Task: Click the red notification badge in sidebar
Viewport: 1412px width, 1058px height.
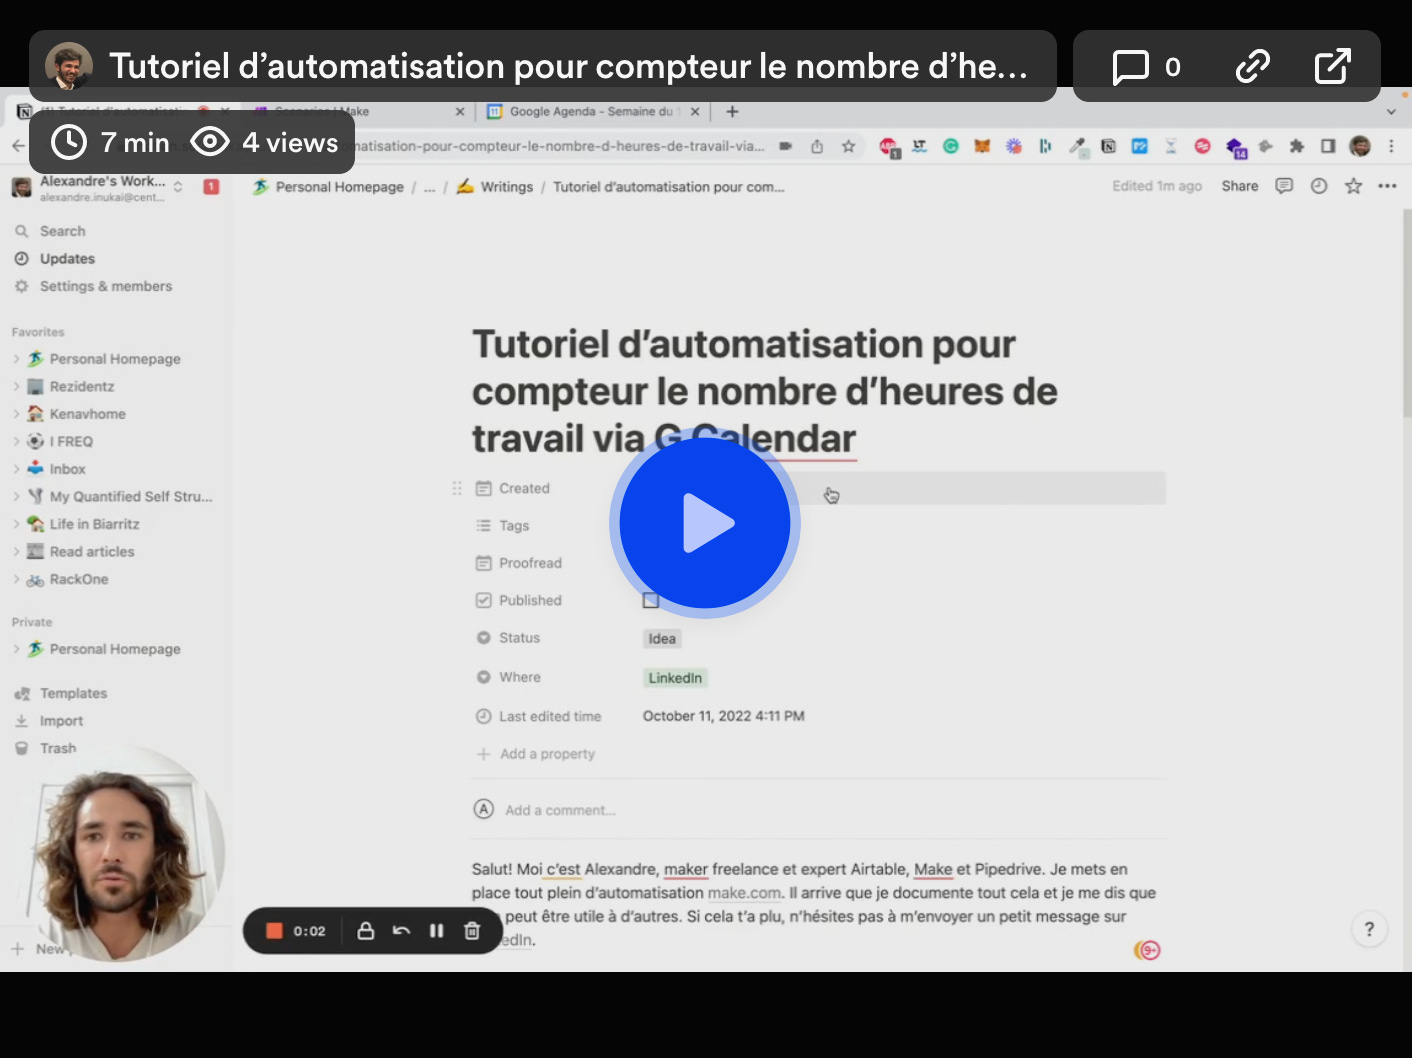Action: [x=211, y=187]
